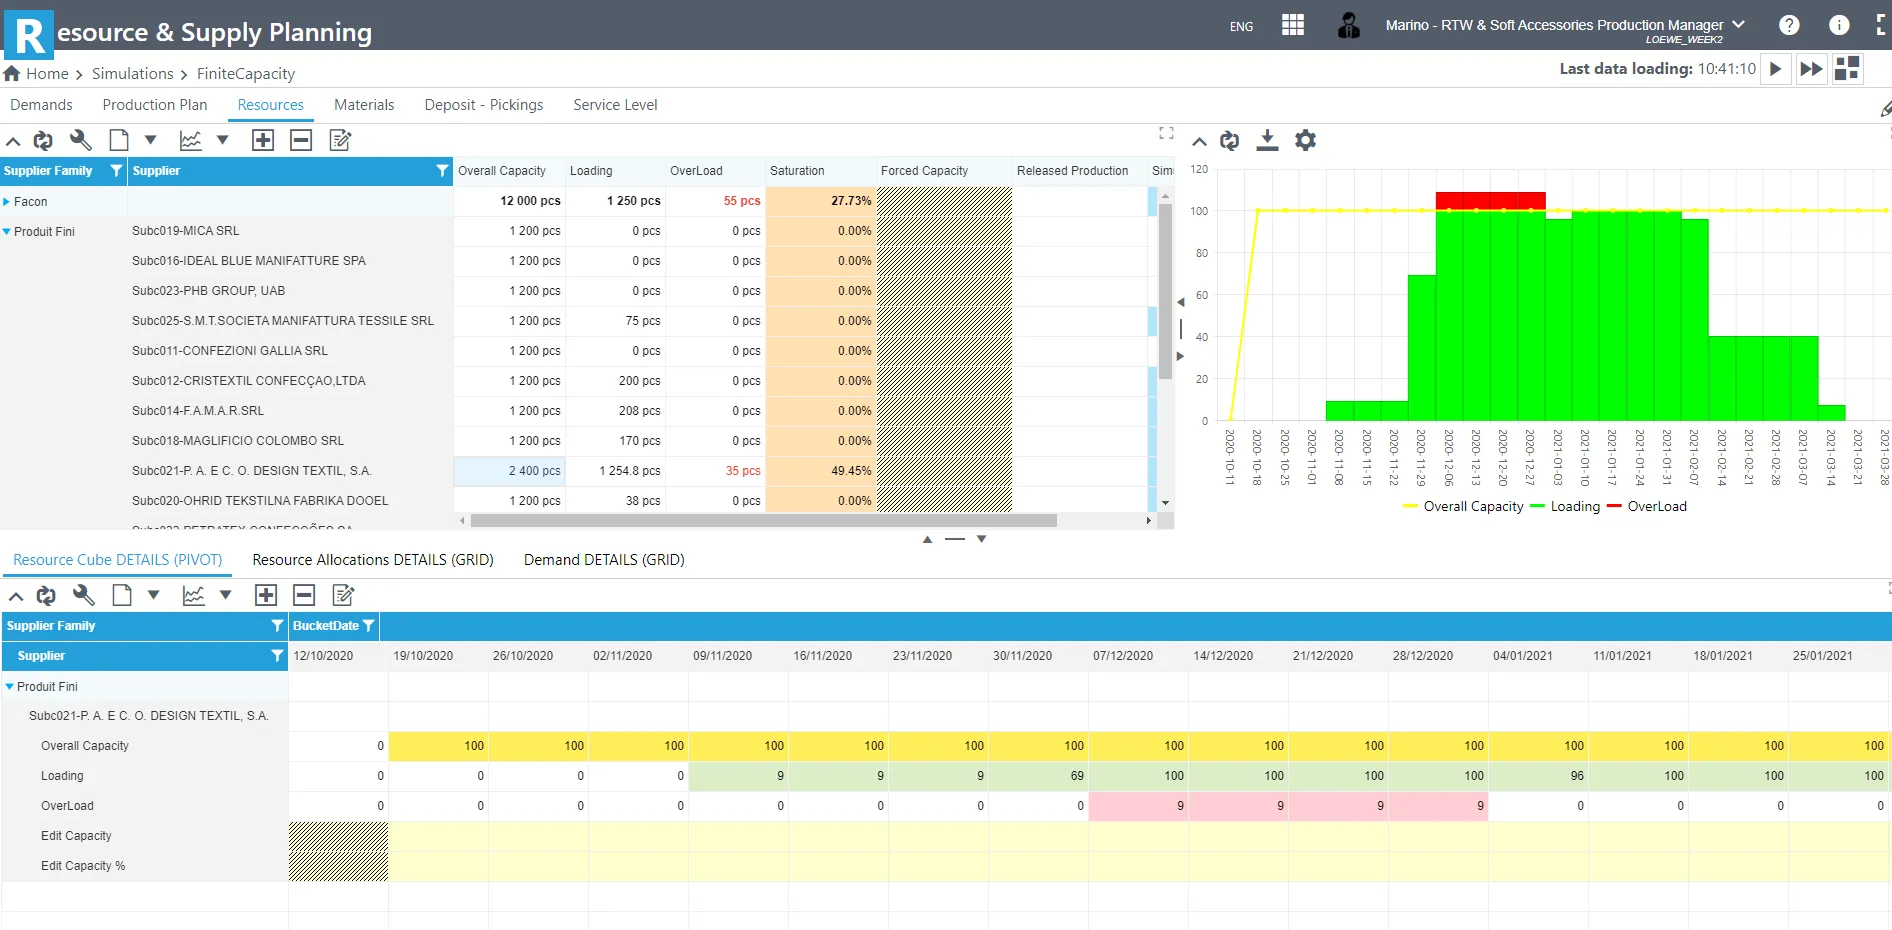Screen dimensions: 1892x930
Task: Switch to the Materials tab
Action: [x=364, y=104]
